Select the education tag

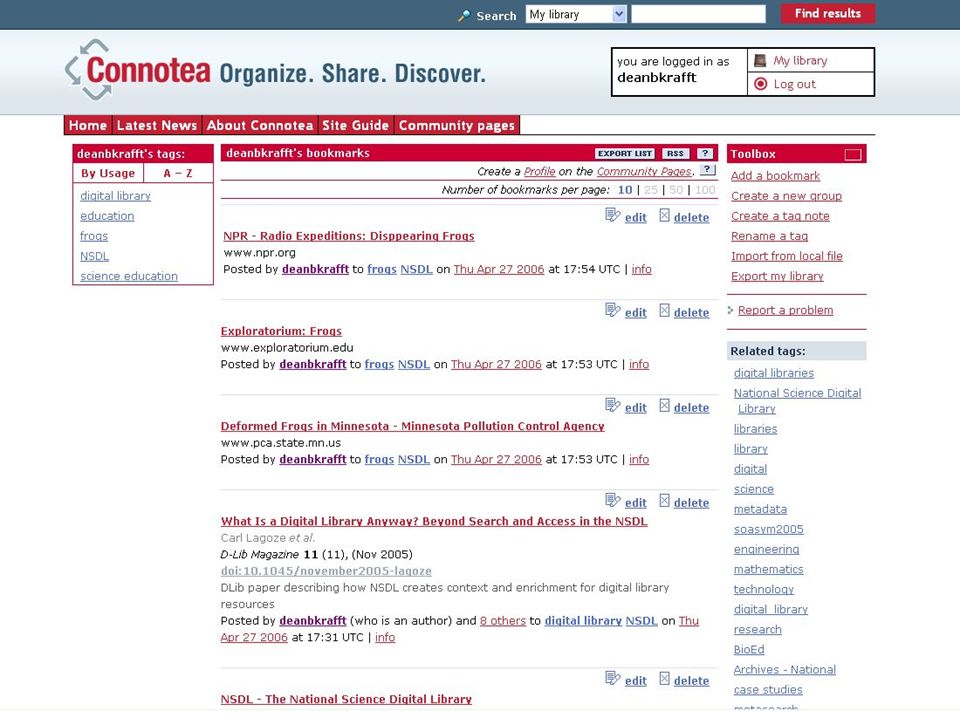(x=107, y=216)
